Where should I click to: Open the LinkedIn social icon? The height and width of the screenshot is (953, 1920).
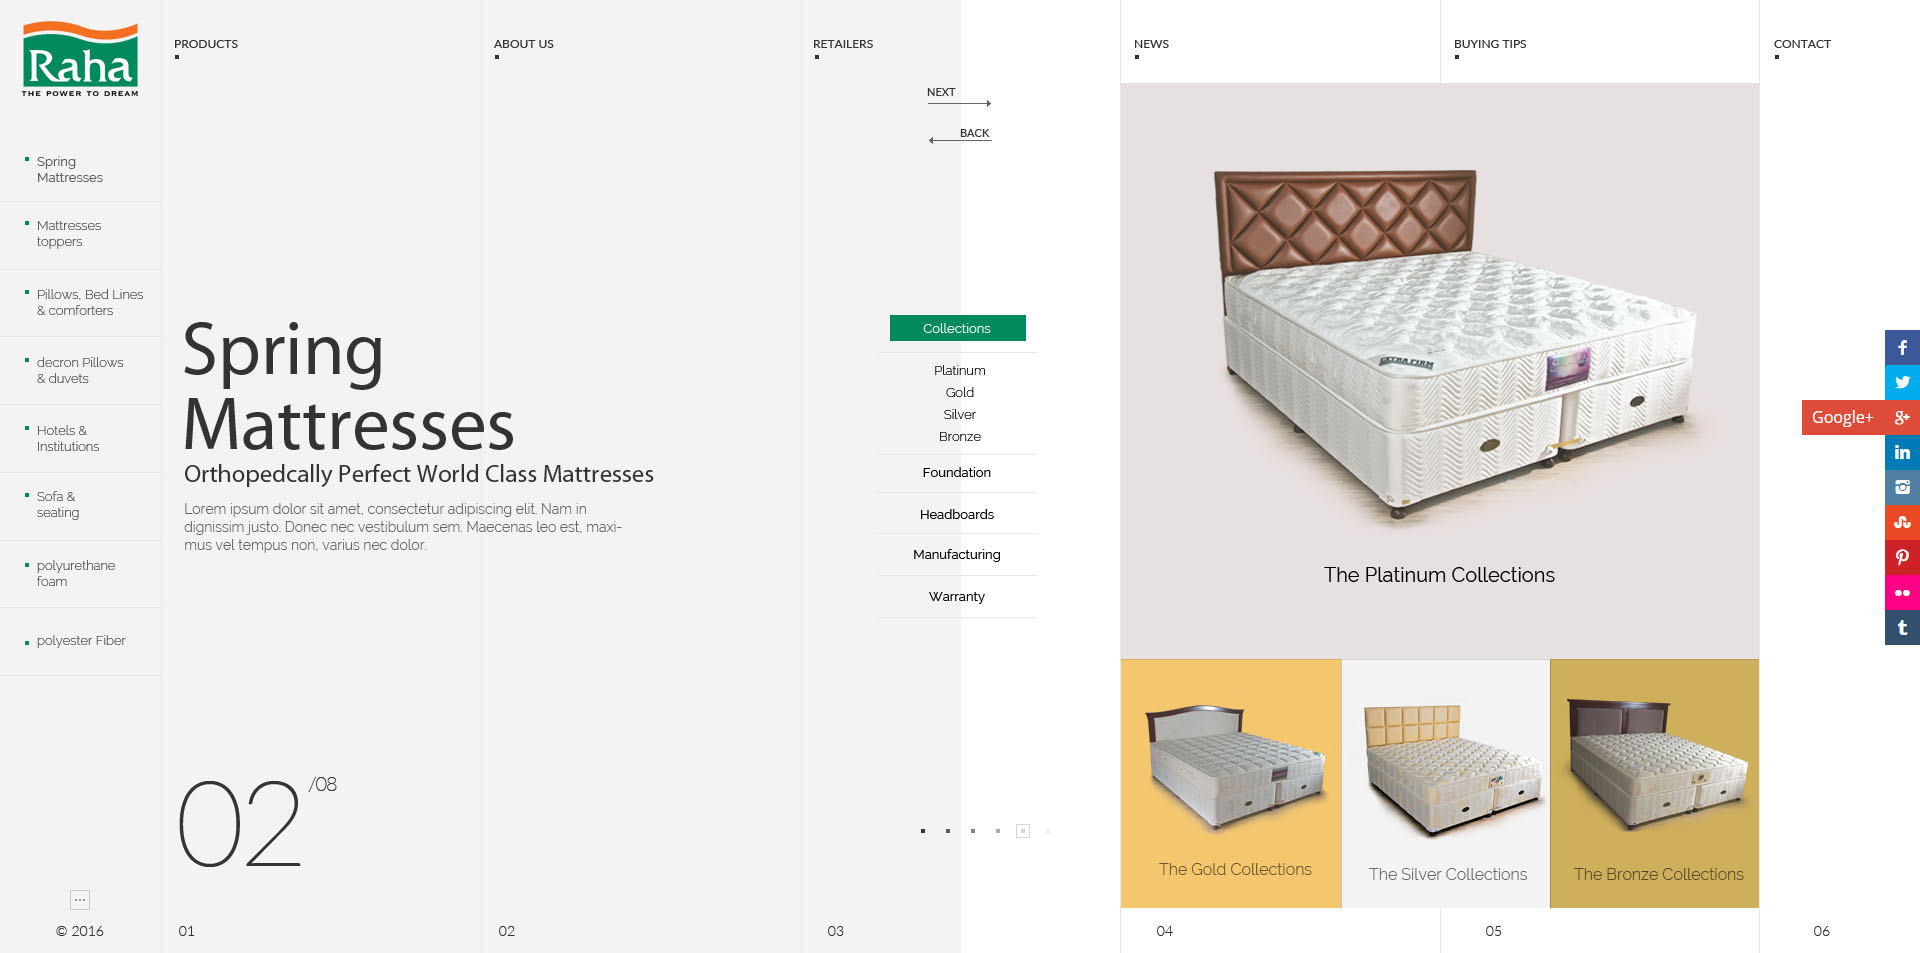click(x=1902, y=452)
